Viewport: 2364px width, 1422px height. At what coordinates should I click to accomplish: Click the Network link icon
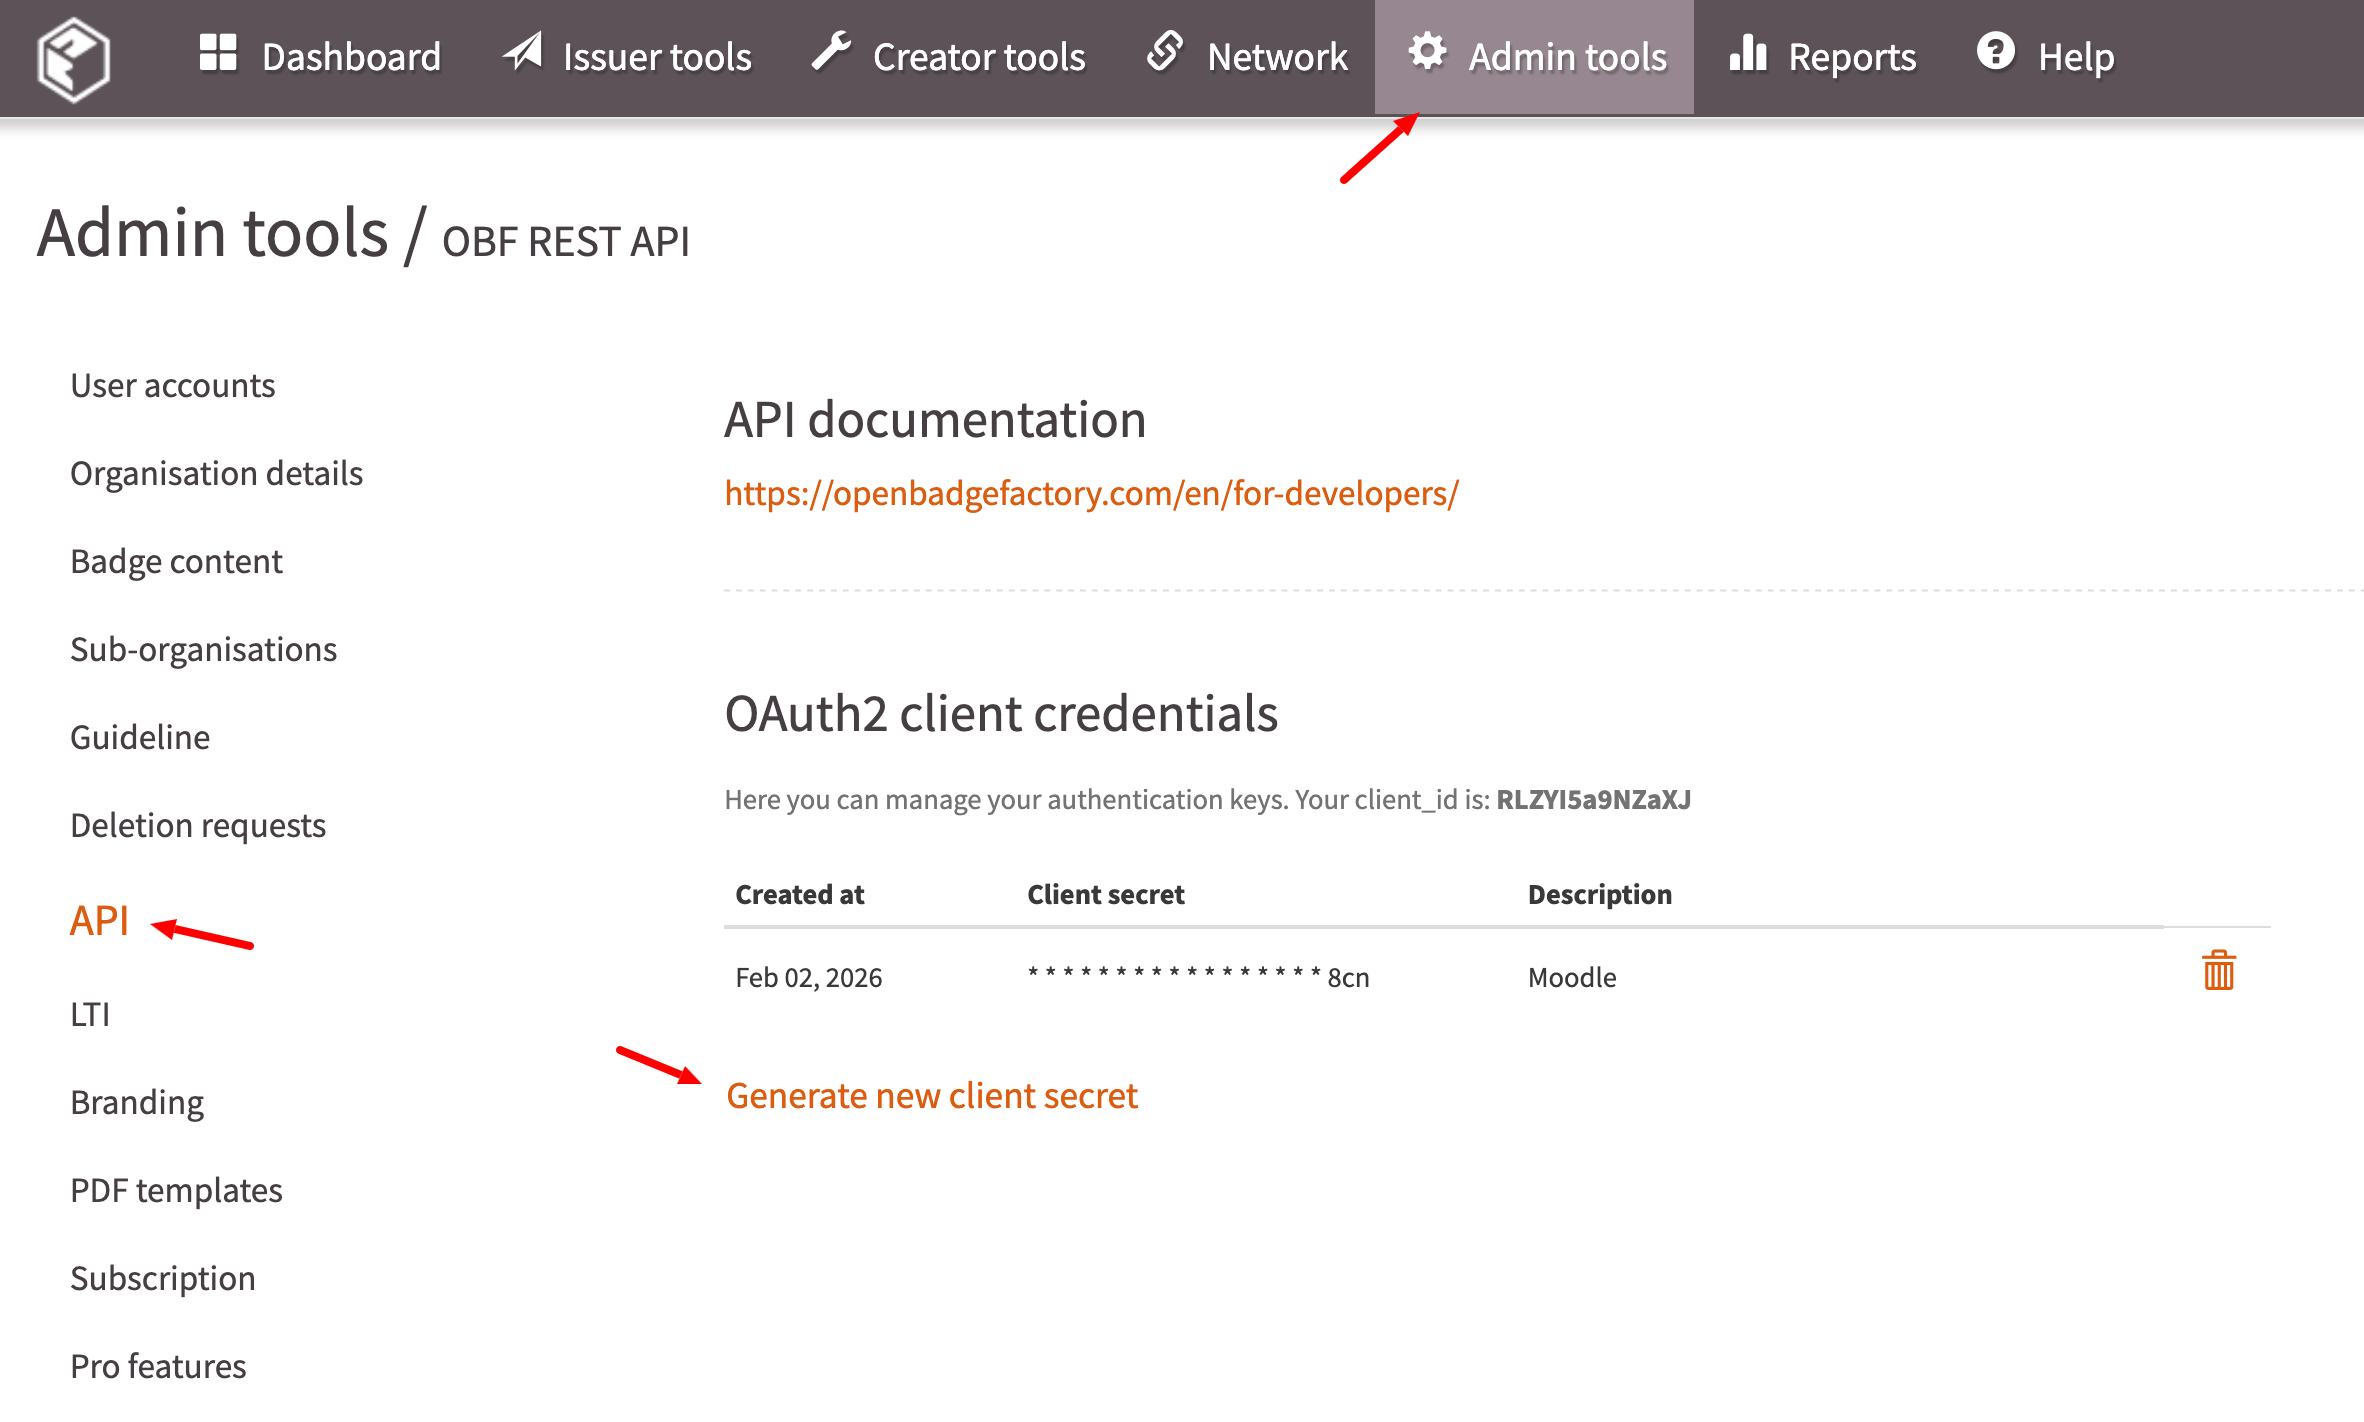tap(1165, 52)
